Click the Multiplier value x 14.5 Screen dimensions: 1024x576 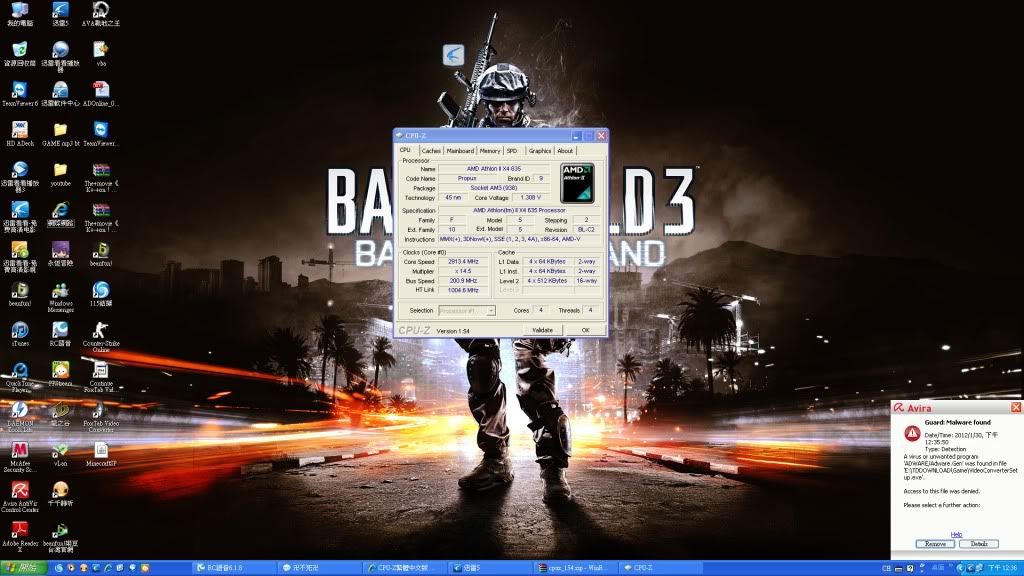(463, 271)
